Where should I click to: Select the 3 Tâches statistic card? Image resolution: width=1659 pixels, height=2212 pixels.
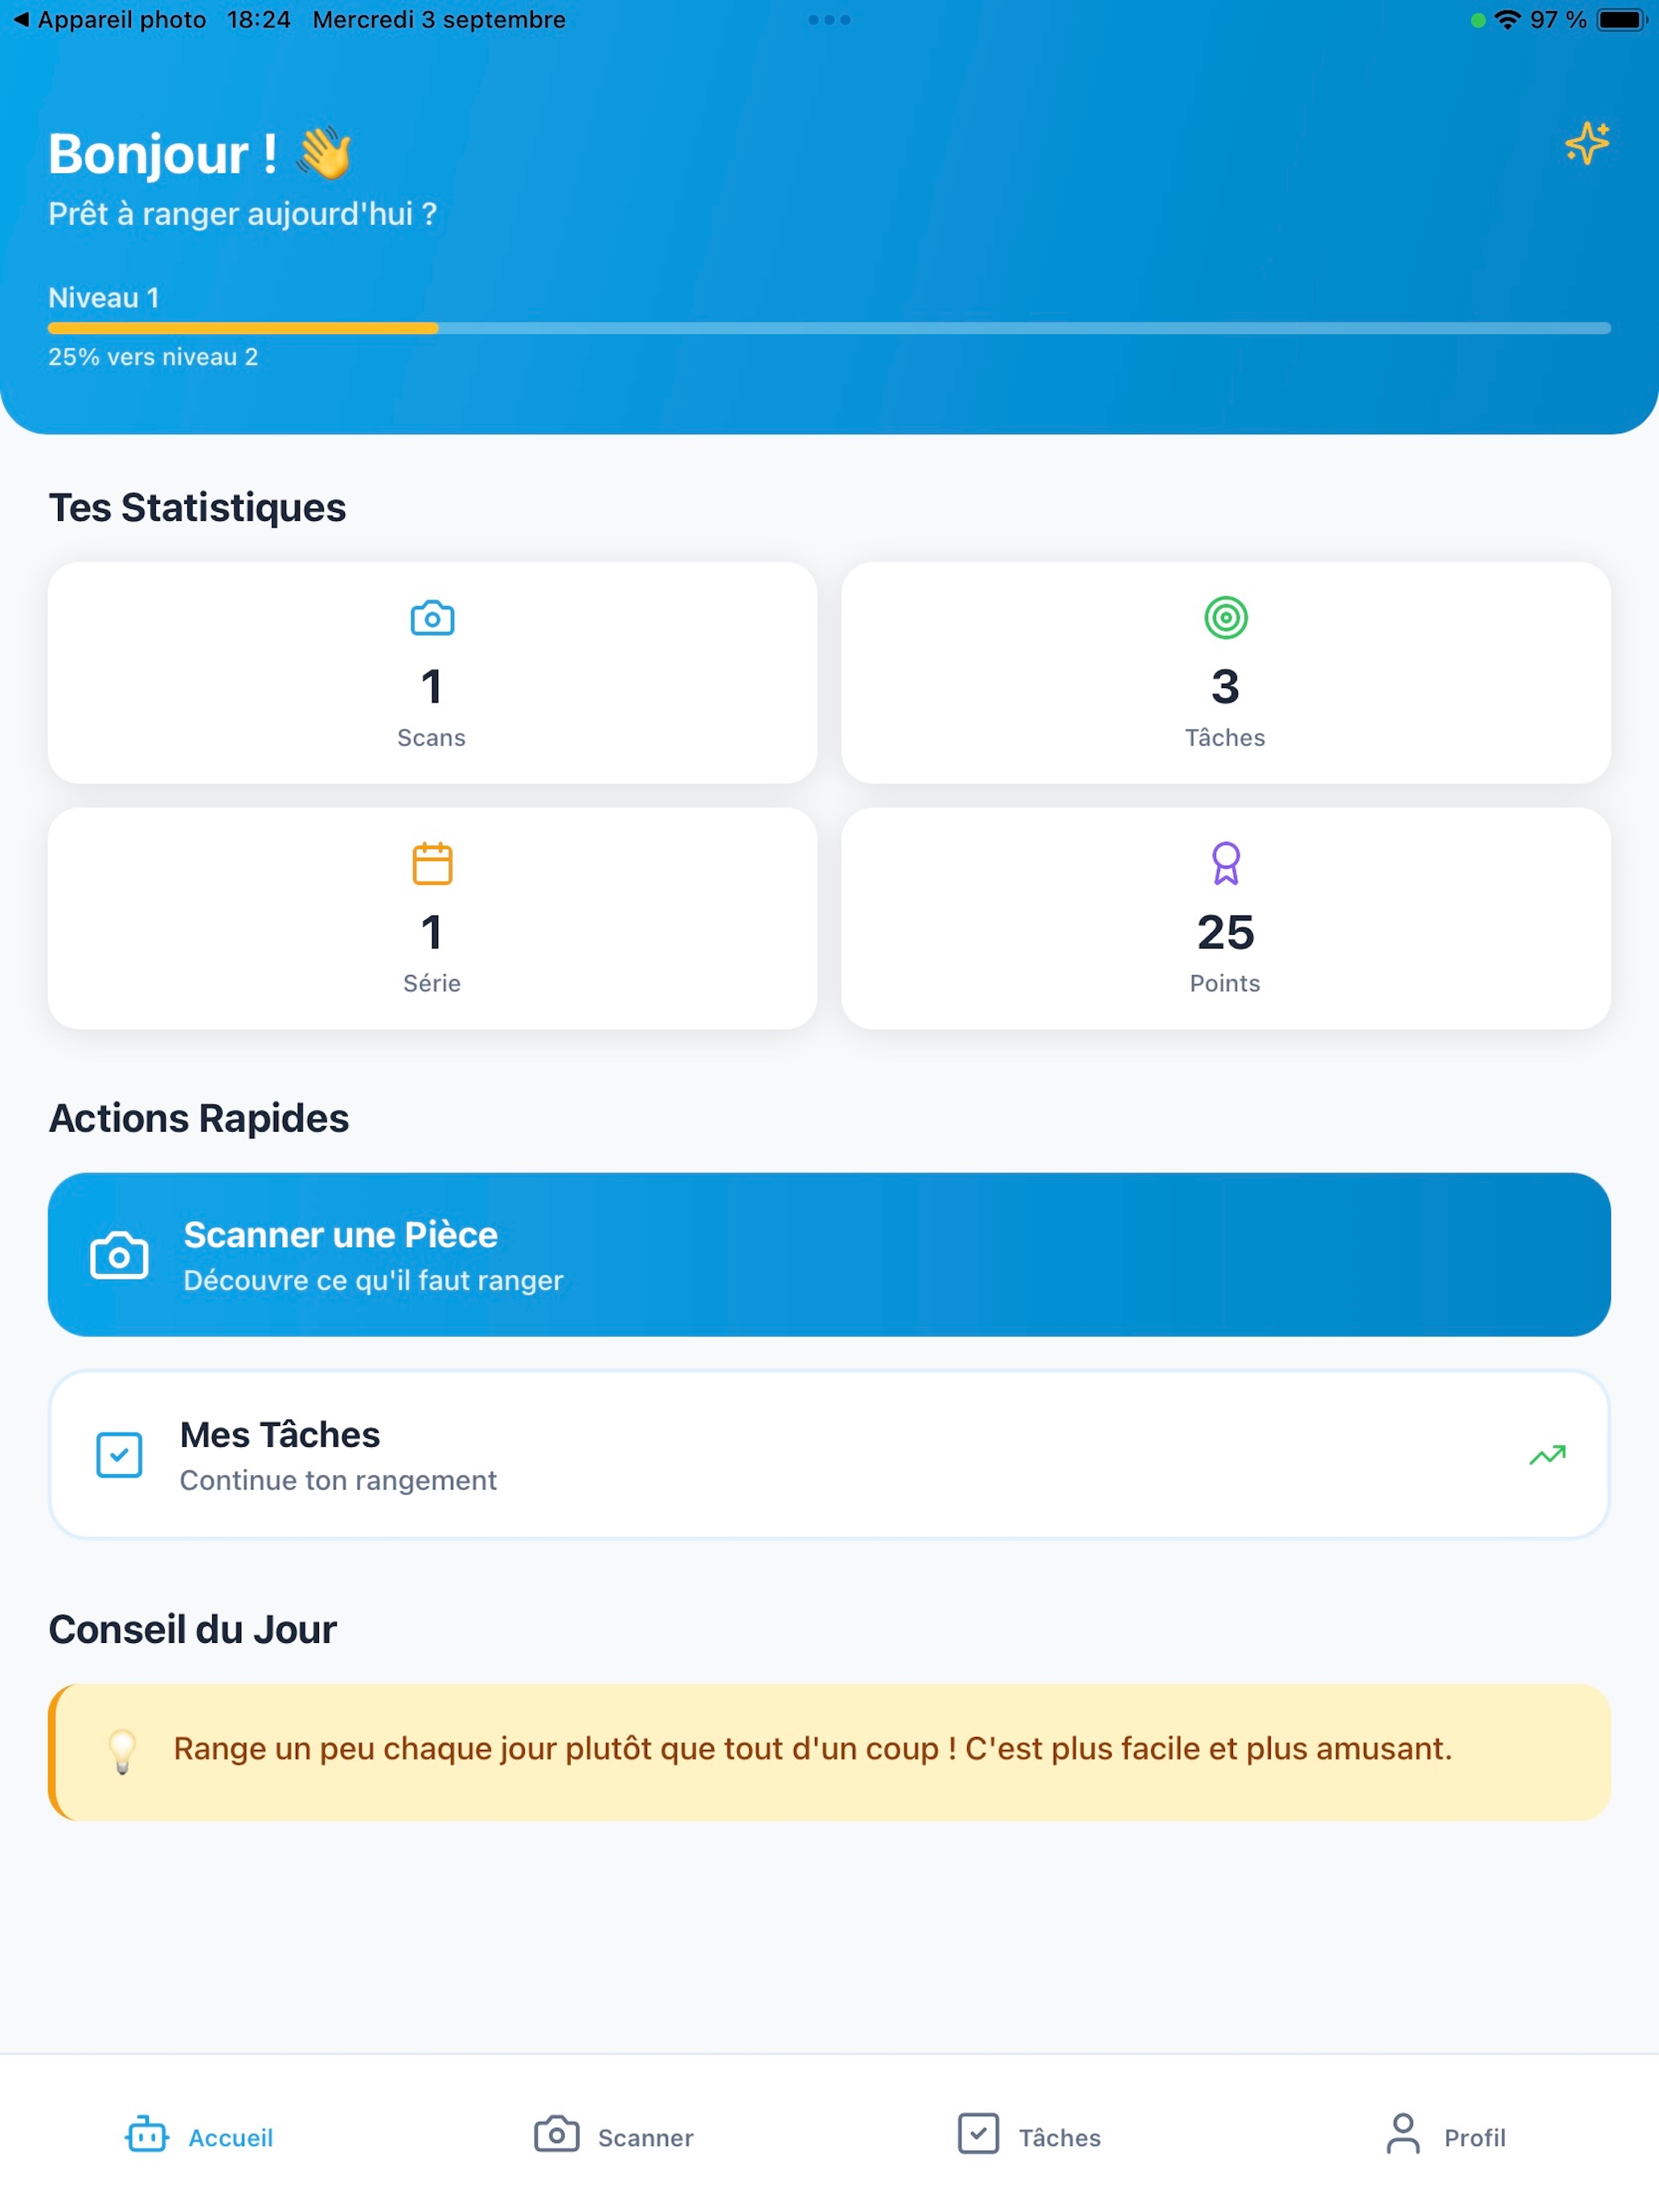(1225, 673)
